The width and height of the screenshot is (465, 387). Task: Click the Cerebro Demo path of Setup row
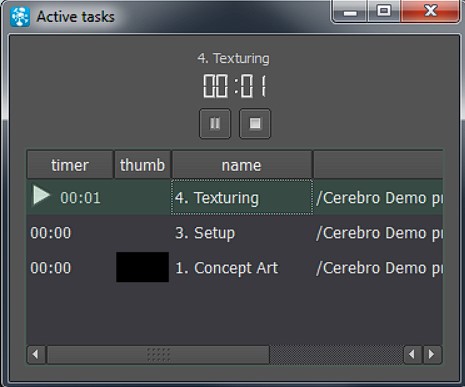[x=379, y=233]
